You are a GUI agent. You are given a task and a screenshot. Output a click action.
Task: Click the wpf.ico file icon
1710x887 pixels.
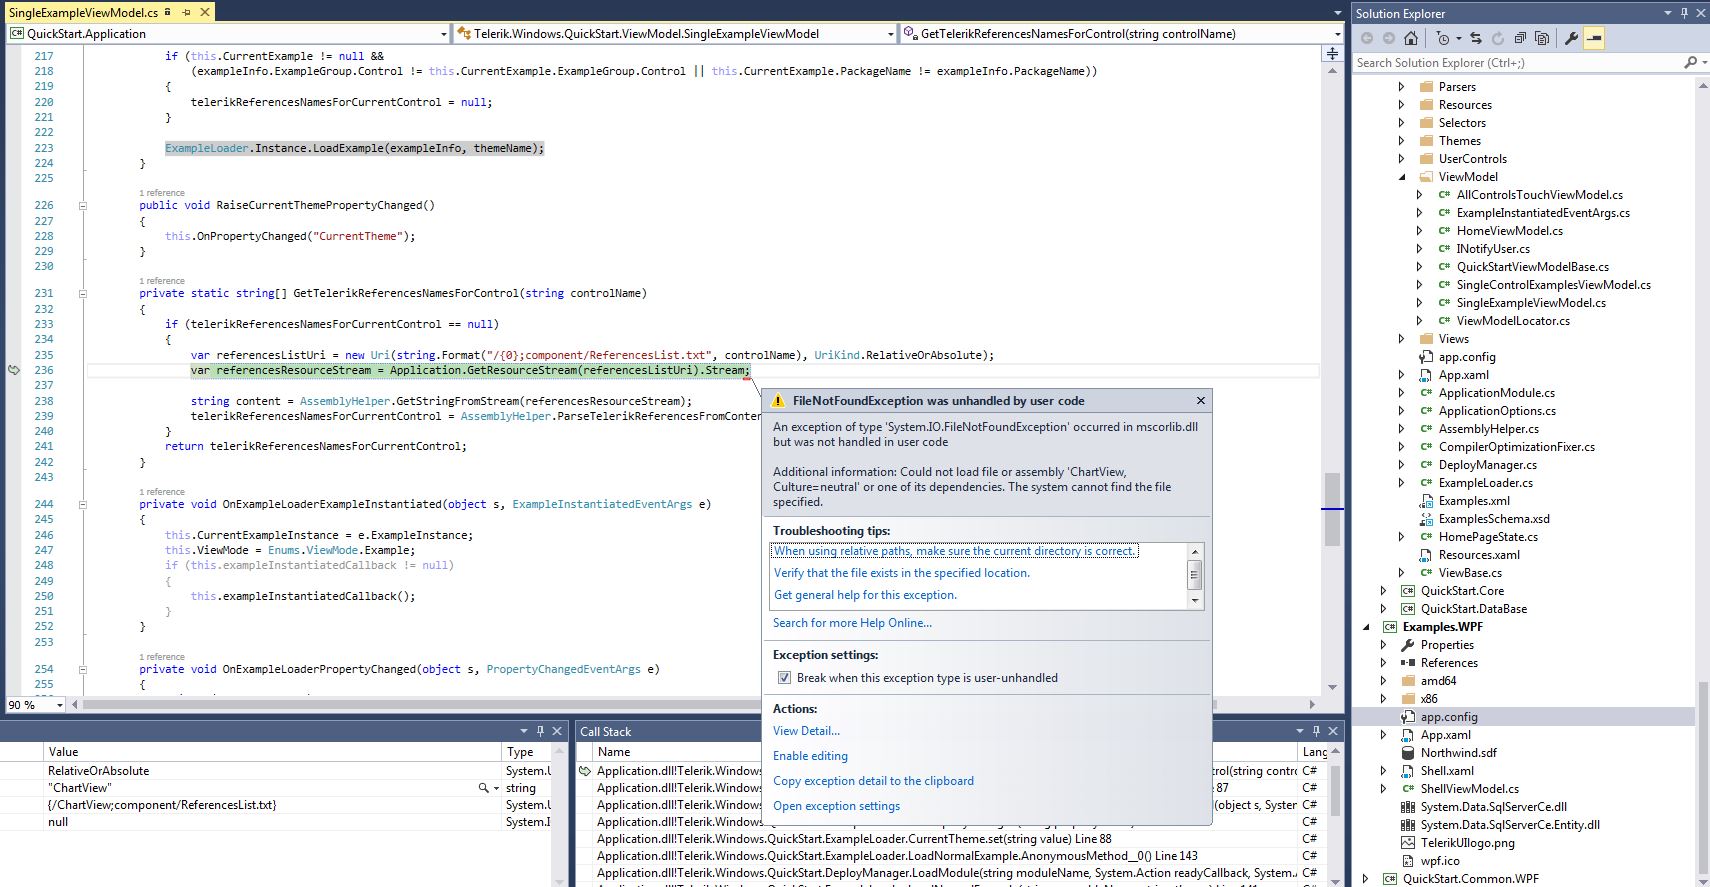[1408, 861]
